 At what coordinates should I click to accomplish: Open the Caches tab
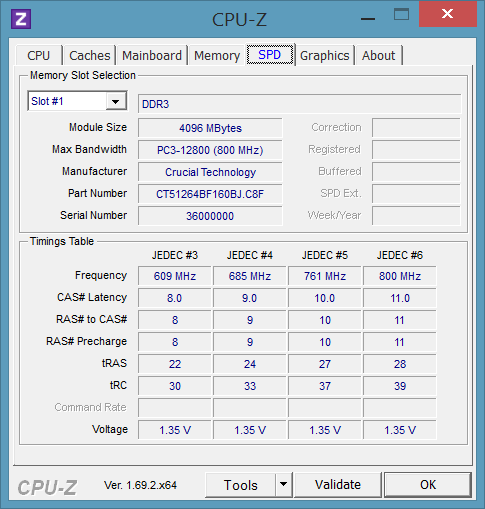[x=90, y=55]
